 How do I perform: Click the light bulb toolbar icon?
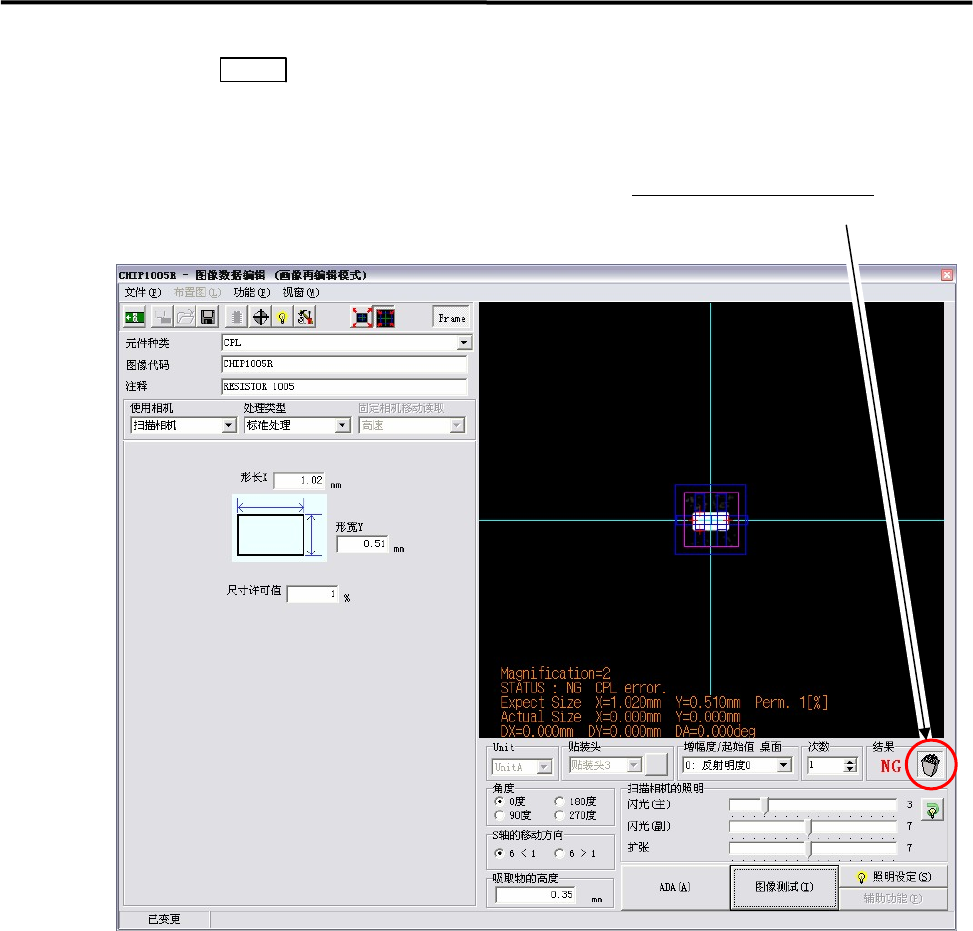(x=282, y=317)
